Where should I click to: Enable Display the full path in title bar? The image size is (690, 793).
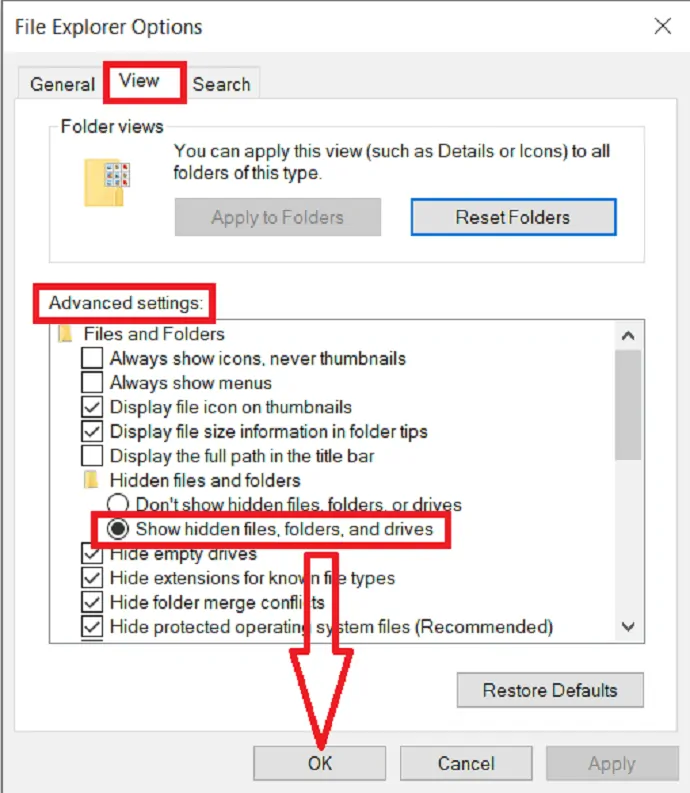[x=92, y=455]
